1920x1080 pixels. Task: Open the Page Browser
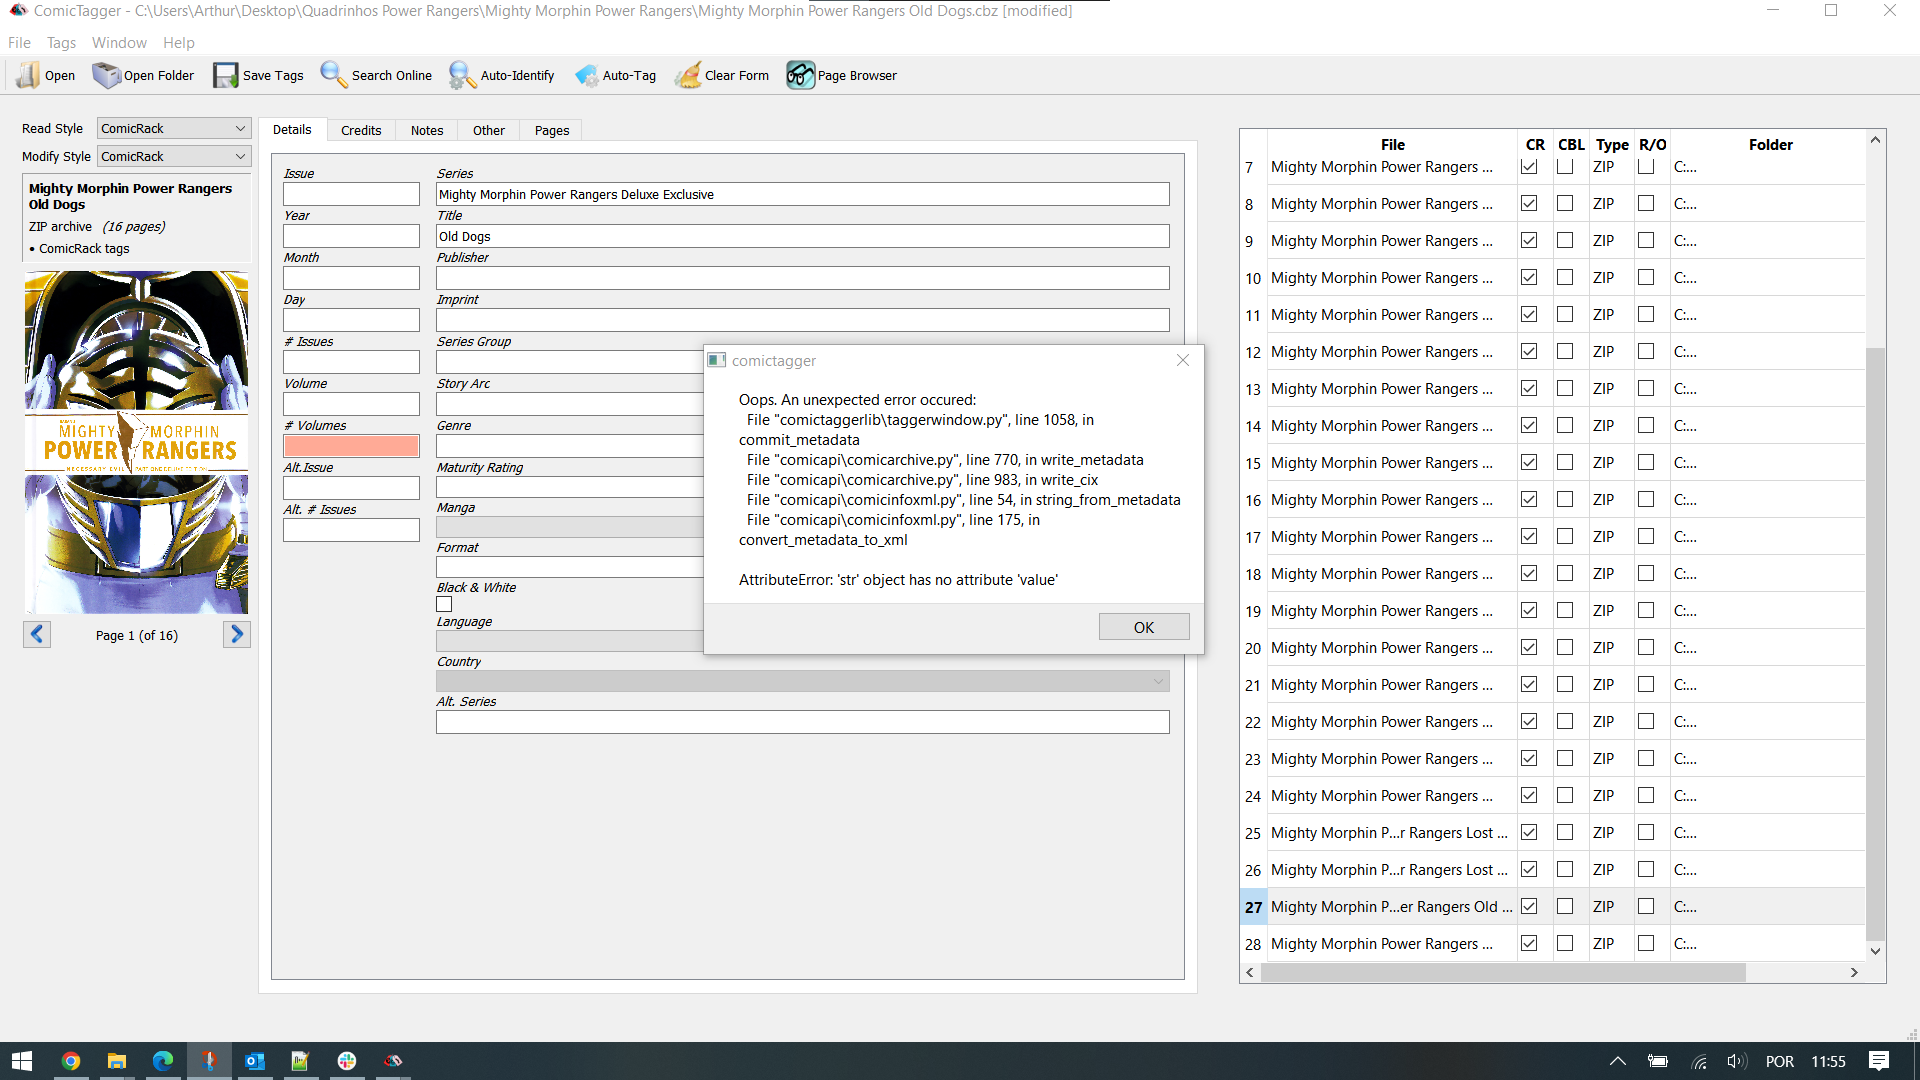[x=841, y=75]
